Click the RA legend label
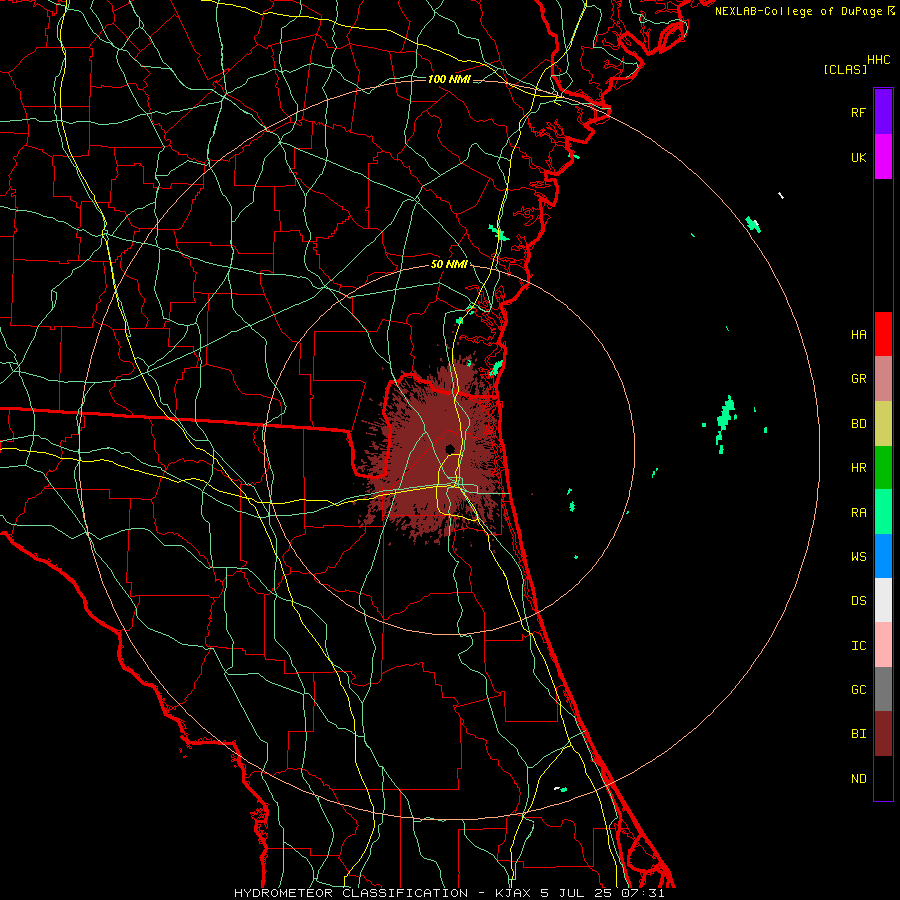Screen dimensions: 900x900 pos(858,513)
